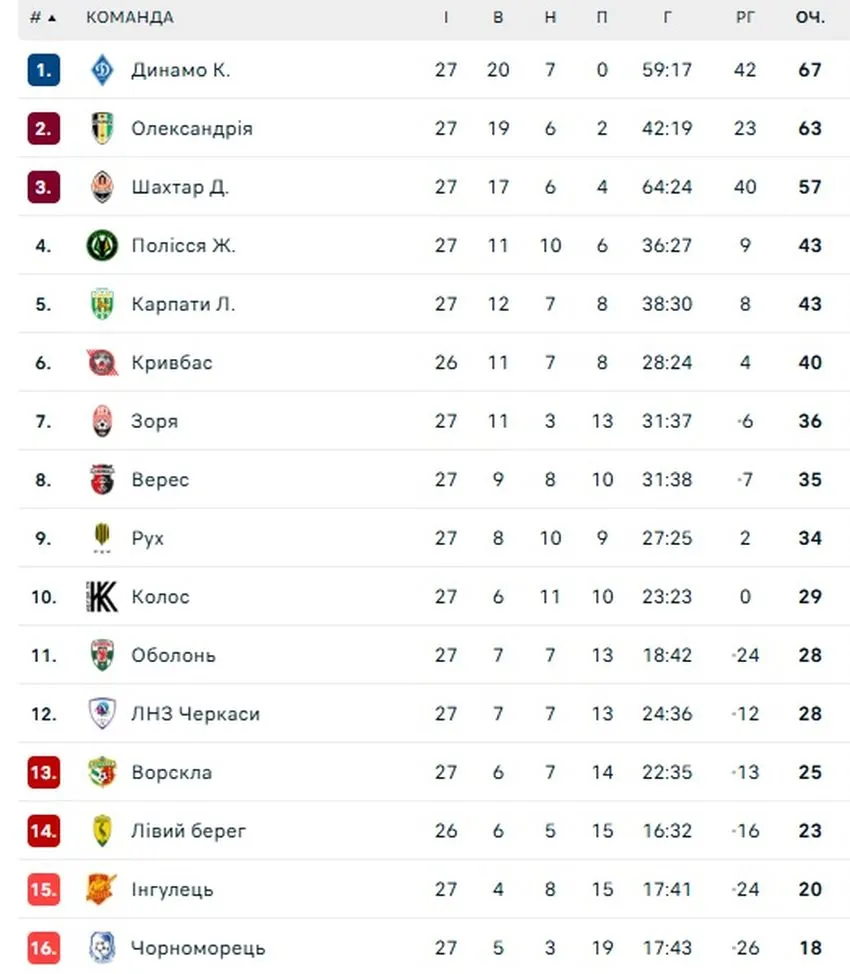This screenshot has height=974, width=850.
Task: Open the Зоря team link
Action: tap(155, 421)
